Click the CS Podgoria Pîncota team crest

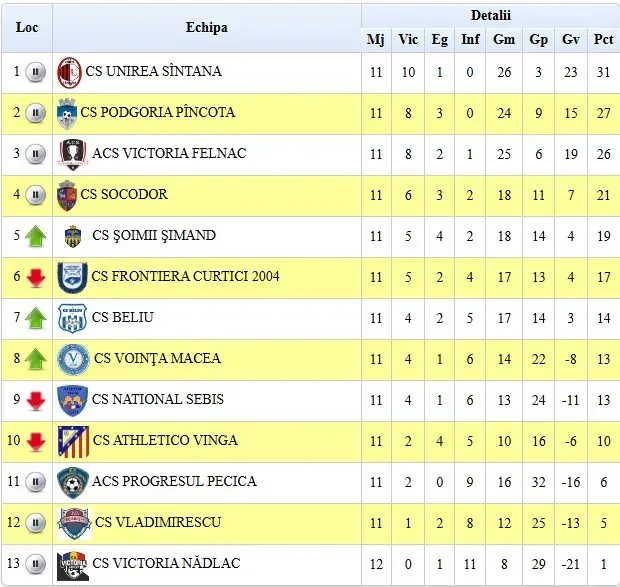(67, 113)
